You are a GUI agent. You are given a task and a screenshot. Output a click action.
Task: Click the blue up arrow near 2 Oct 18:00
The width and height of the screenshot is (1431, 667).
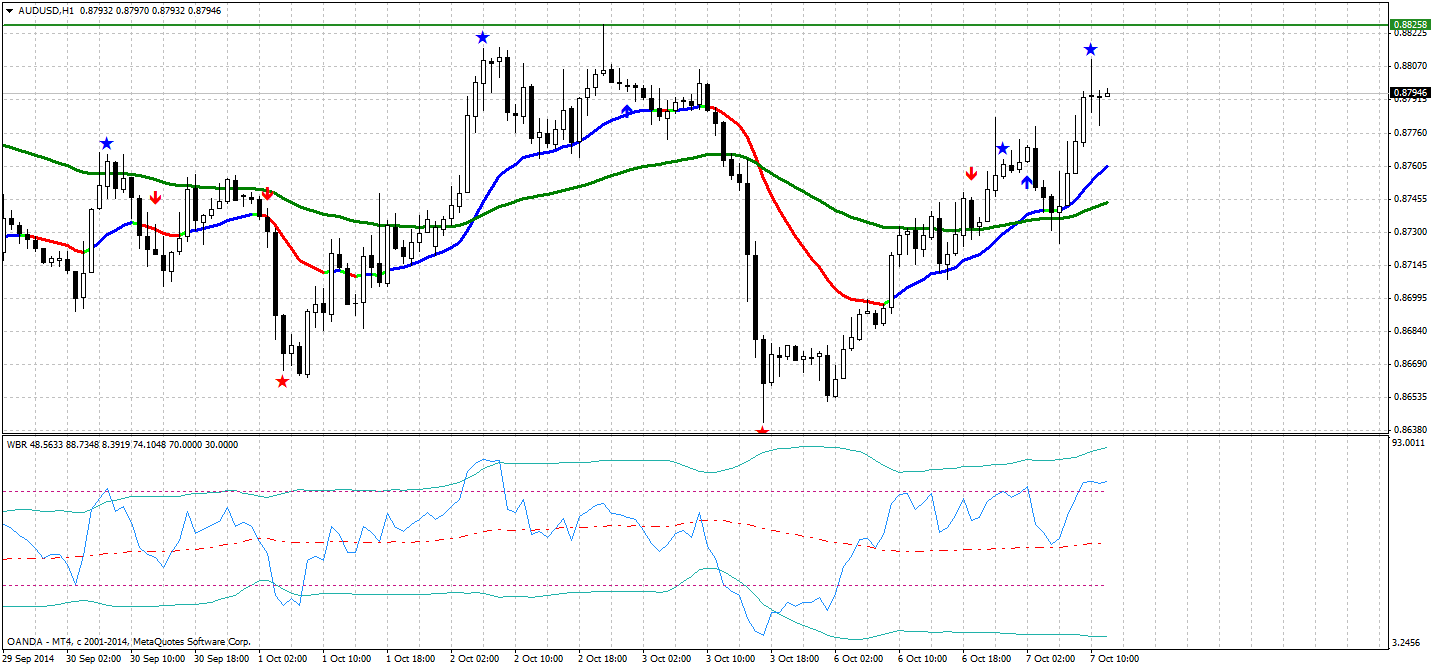[627, 111]
